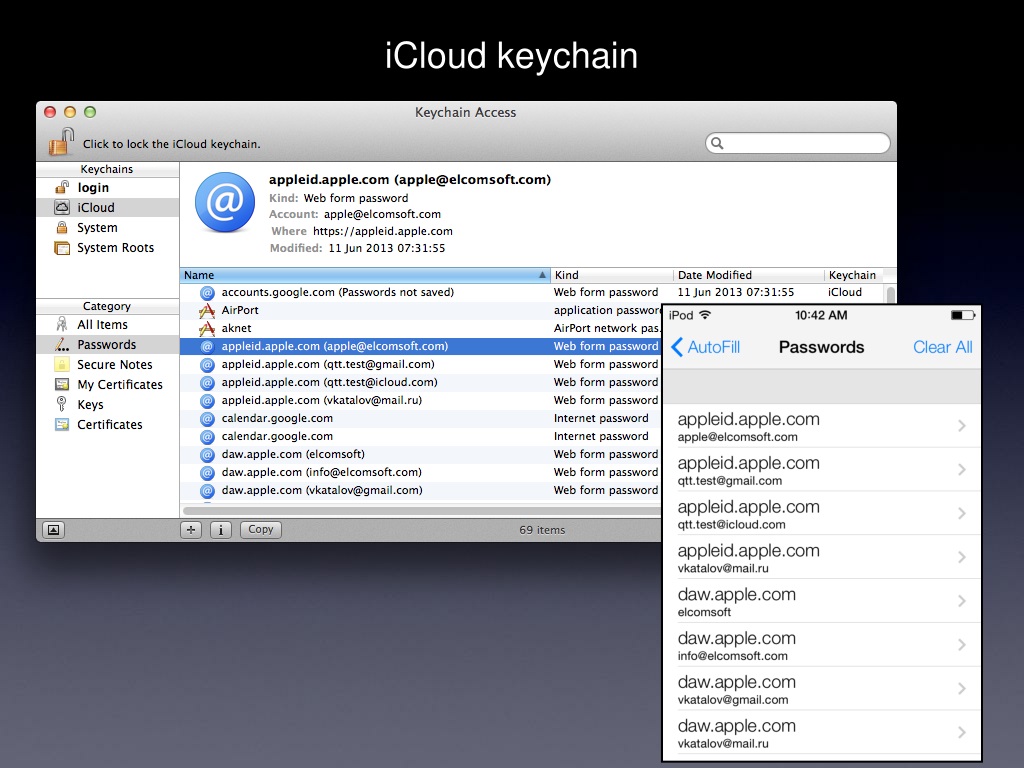Click the info (i) button
Image resolution: width=1024 pixels, height=768 pixels.
click(x=221, y=530)
